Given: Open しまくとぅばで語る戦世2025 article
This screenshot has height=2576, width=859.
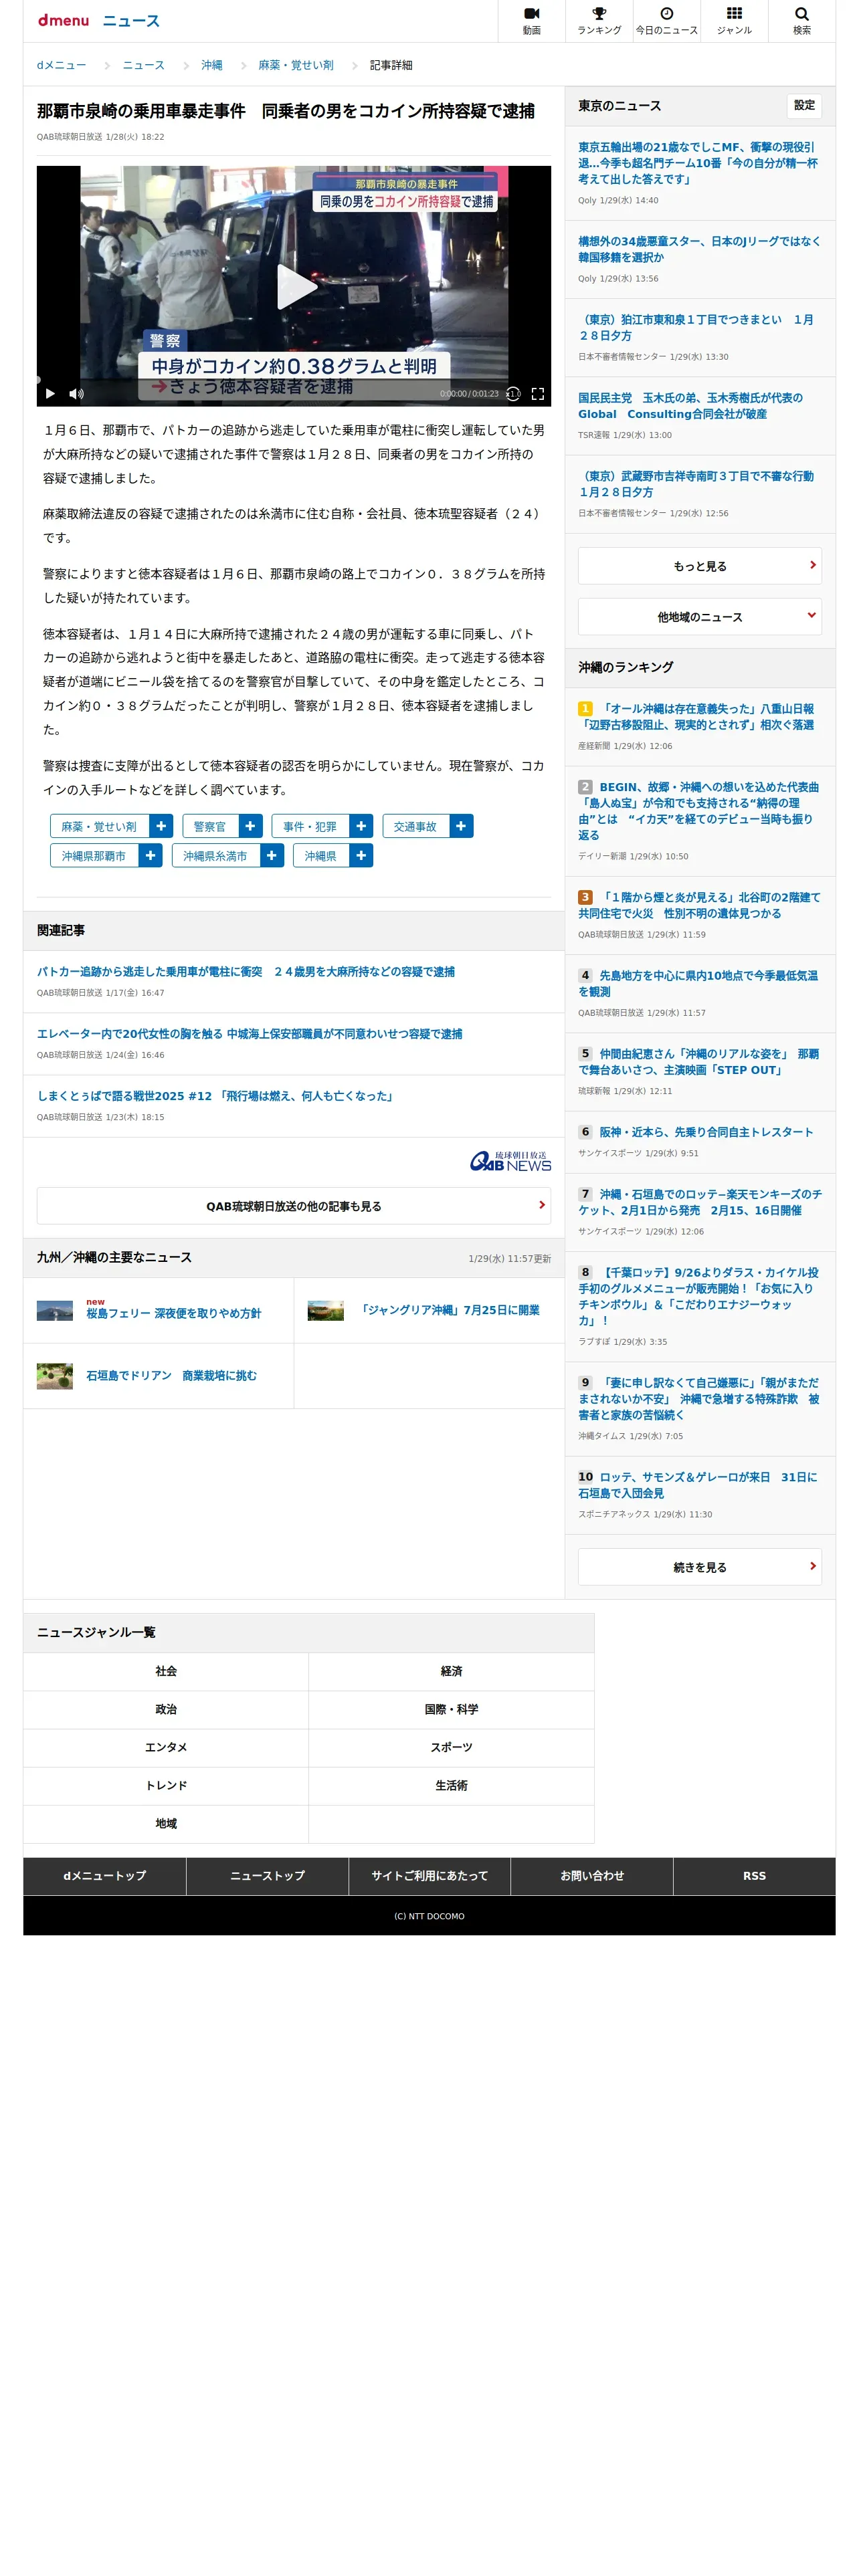Looking at the screenshot, I should pyautogui.click(x=217, y=1096).
